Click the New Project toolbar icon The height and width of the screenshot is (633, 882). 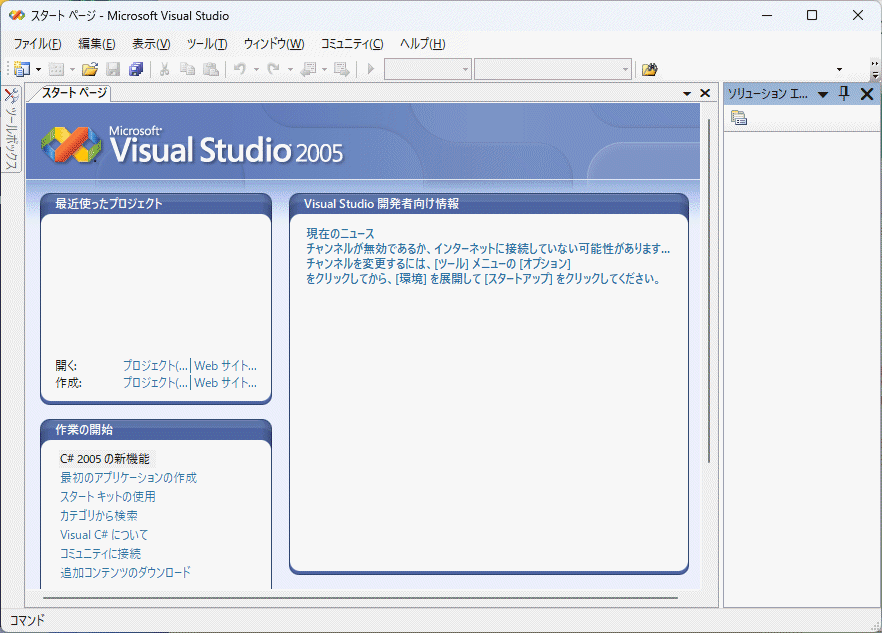(x=22, y=69)
